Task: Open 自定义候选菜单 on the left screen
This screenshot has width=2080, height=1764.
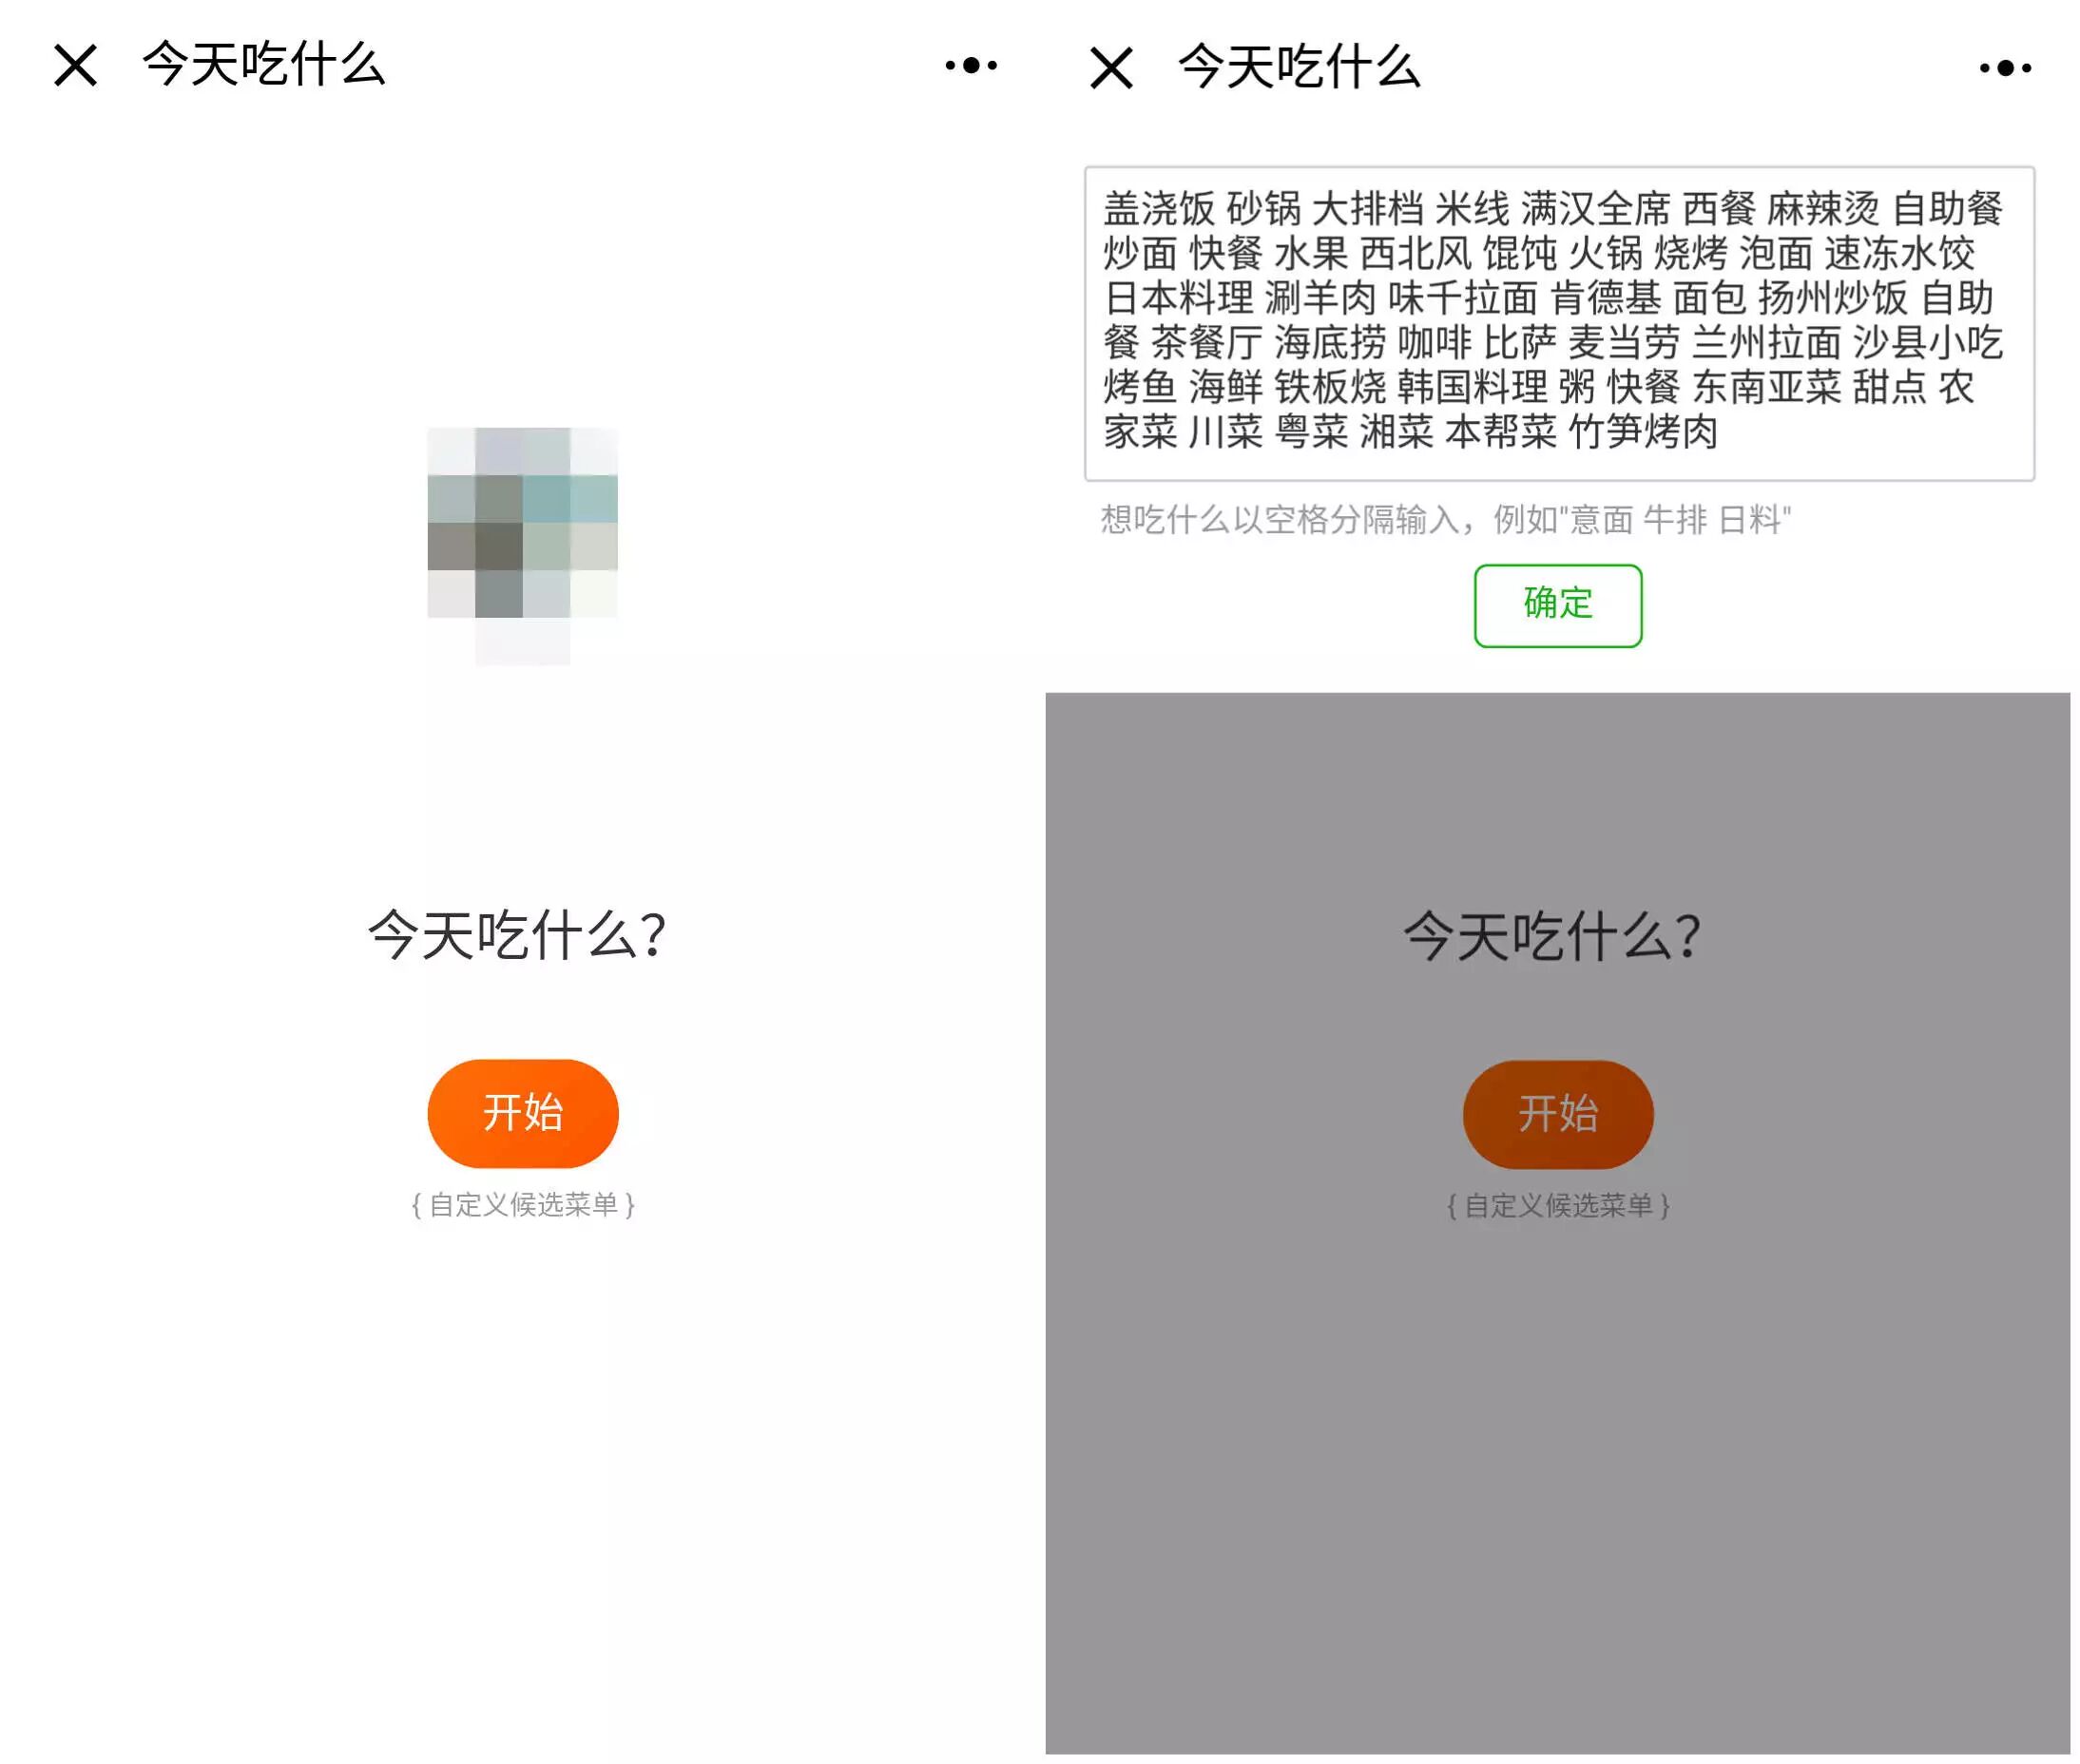Action: [523, 1205]
